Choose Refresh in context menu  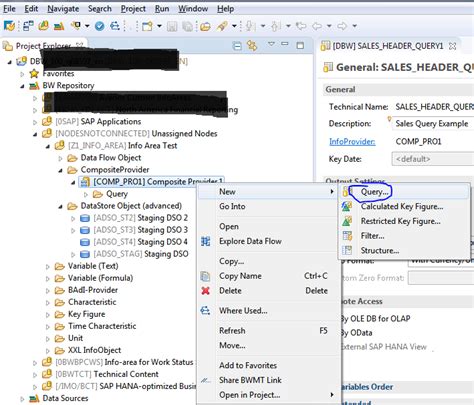point(232,331)
